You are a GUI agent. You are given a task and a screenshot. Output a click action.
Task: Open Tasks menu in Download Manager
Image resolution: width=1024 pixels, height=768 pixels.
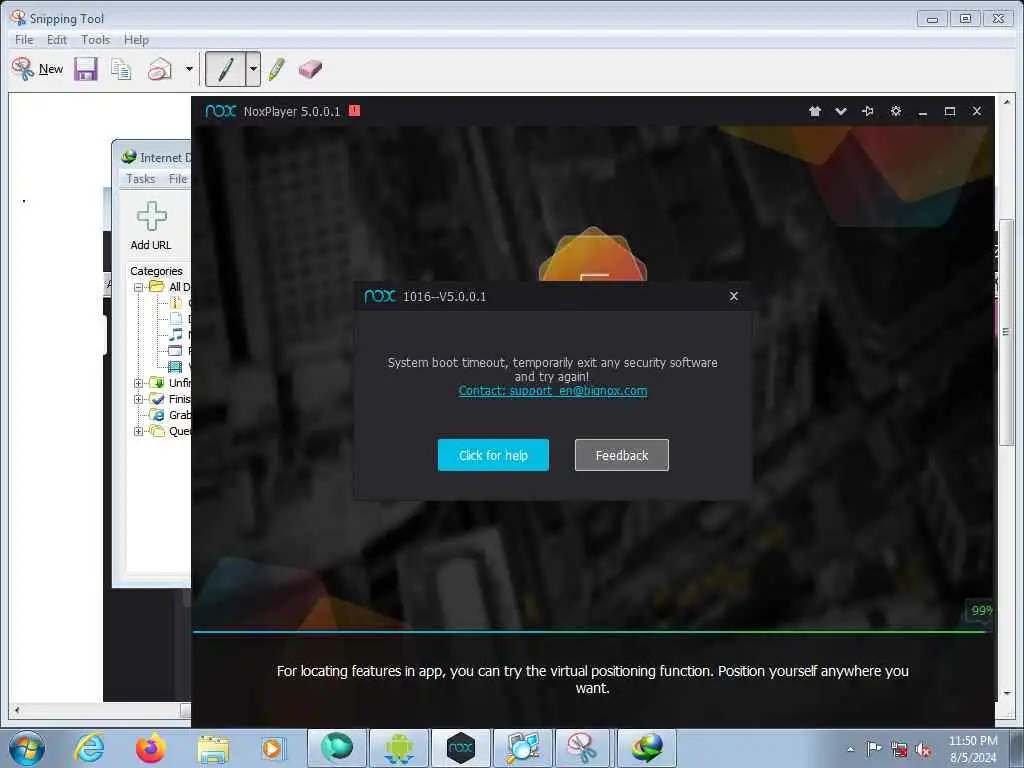[140, 178]
